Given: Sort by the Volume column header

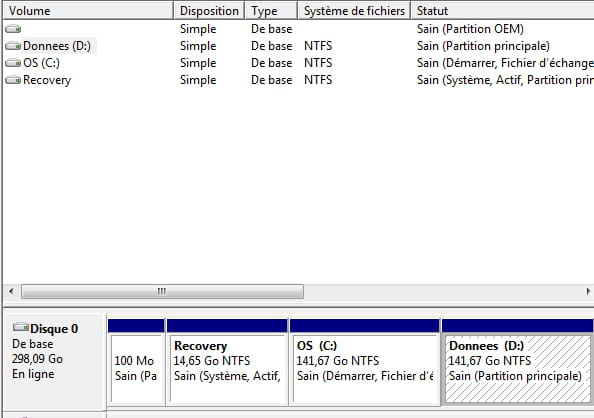Looking at the screenshot, I should coord(88,11).
